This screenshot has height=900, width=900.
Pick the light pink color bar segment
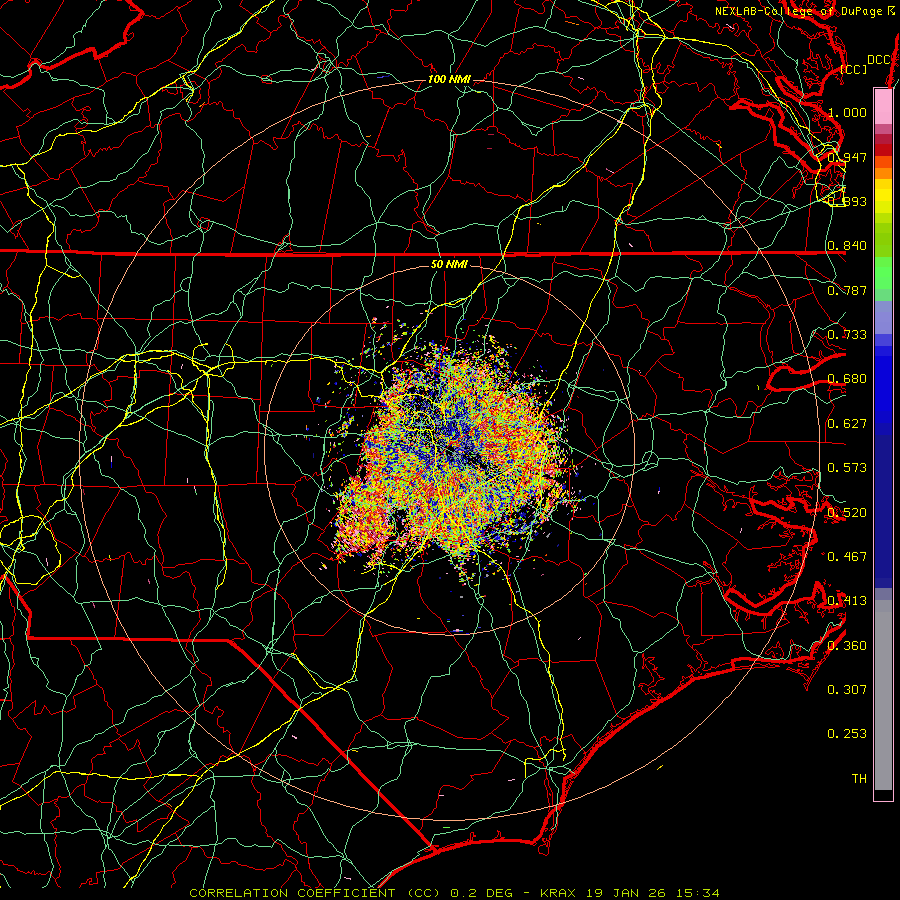click(x=883, y=107)
